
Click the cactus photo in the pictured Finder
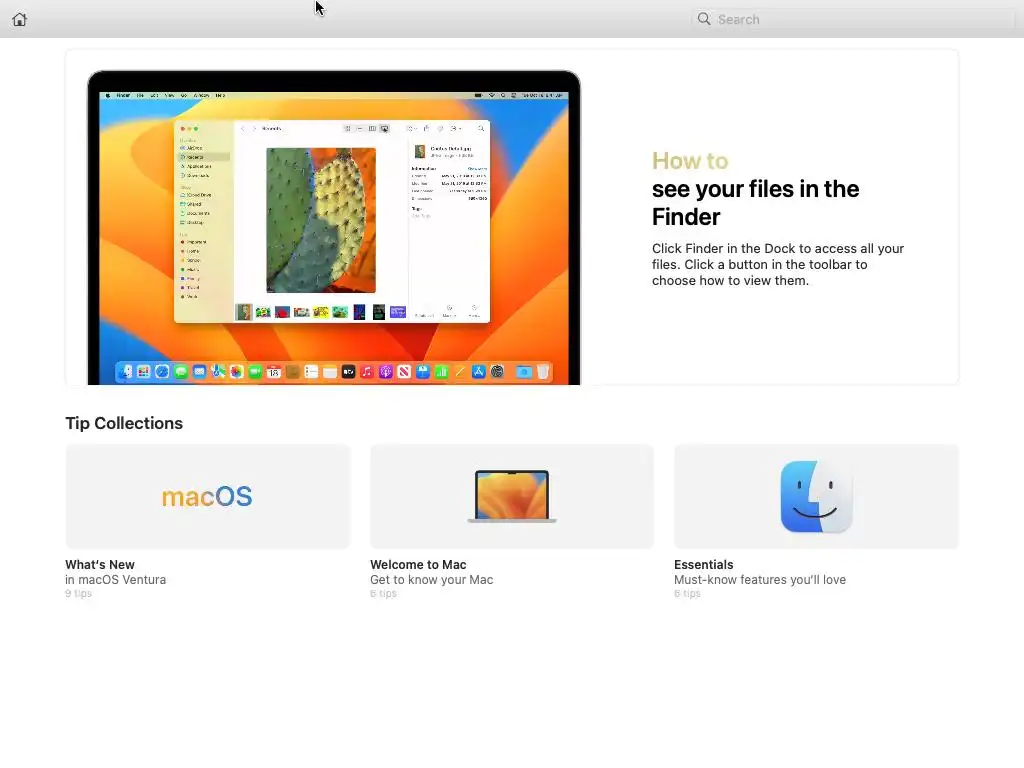[x=321, y=220]
